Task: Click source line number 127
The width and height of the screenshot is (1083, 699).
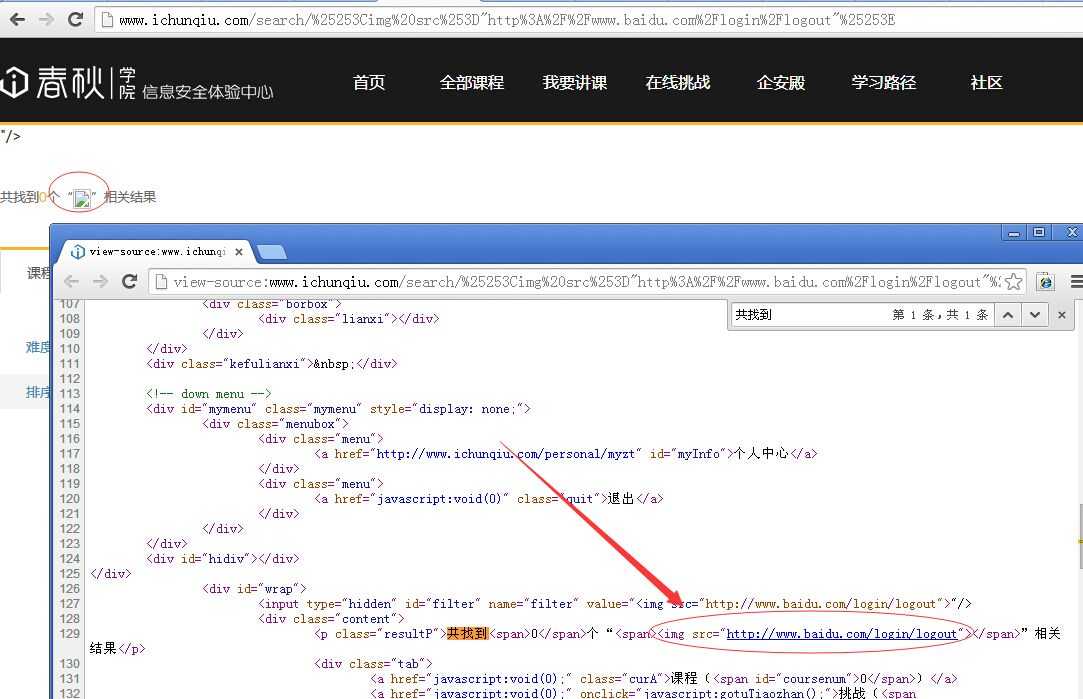Action: [70, 604]
